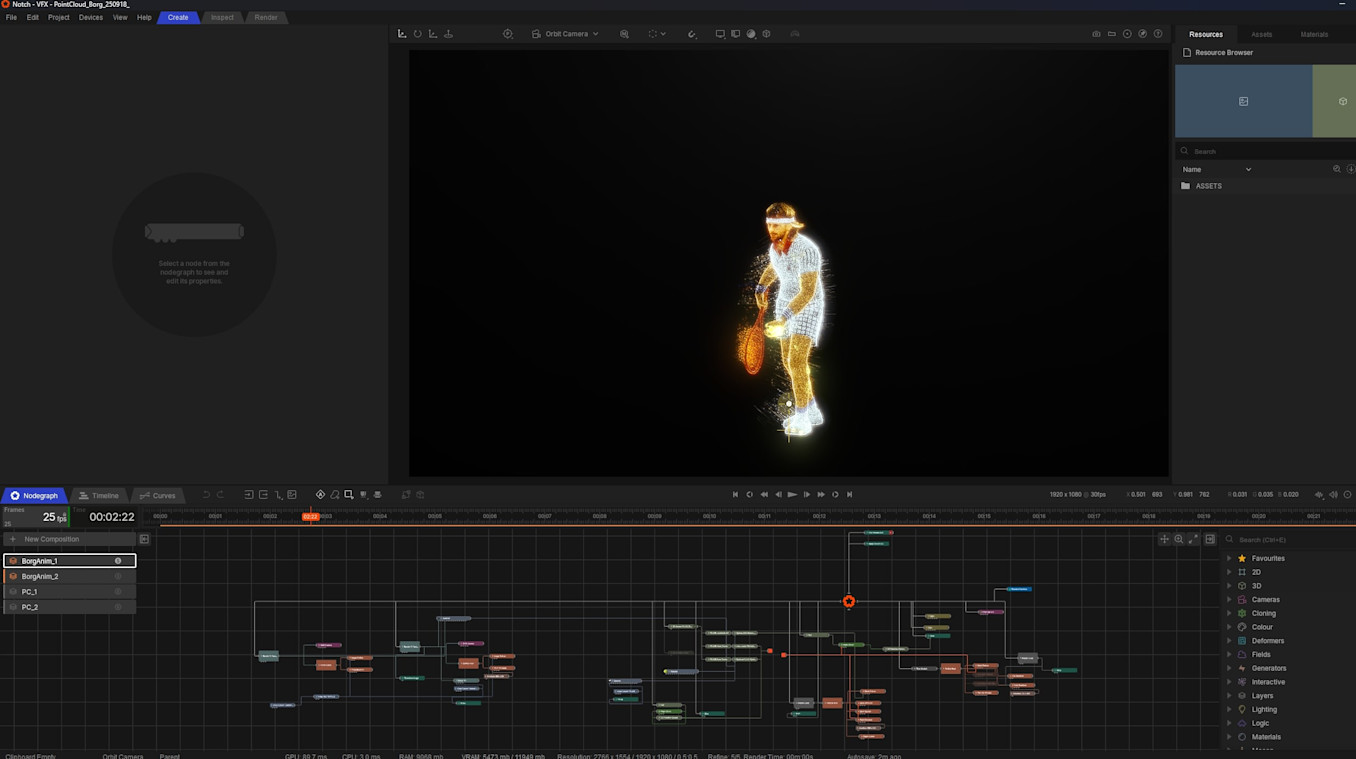Toggle the BorgAnim_2 layer status indicator
The width and height of the screenshot is (1356, 759).
[118, 577]
